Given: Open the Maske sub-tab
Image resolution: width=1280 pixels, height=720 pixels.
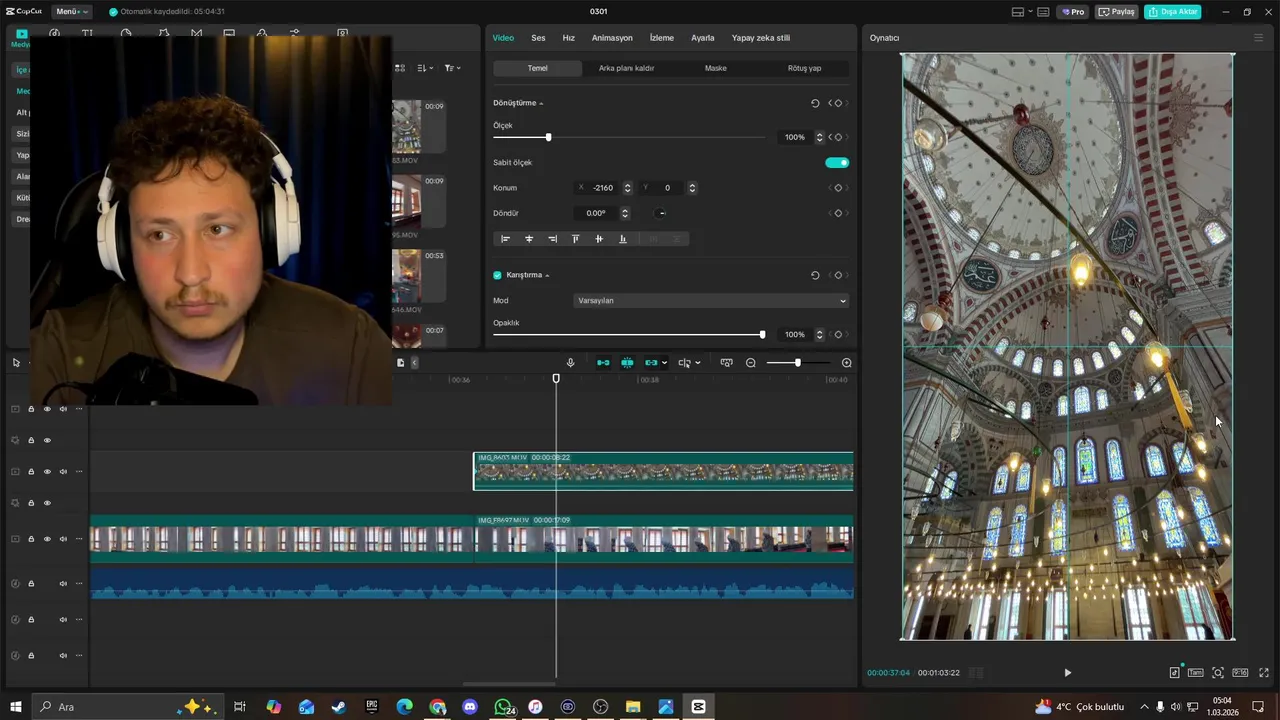Looking at the screenshot, I should tap(715, 68).
